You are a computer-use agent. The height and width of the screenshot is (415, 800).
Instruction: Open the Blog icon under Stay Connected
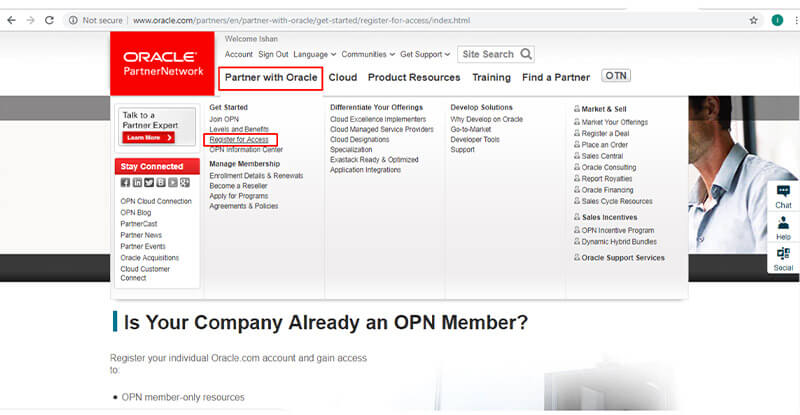161,183
